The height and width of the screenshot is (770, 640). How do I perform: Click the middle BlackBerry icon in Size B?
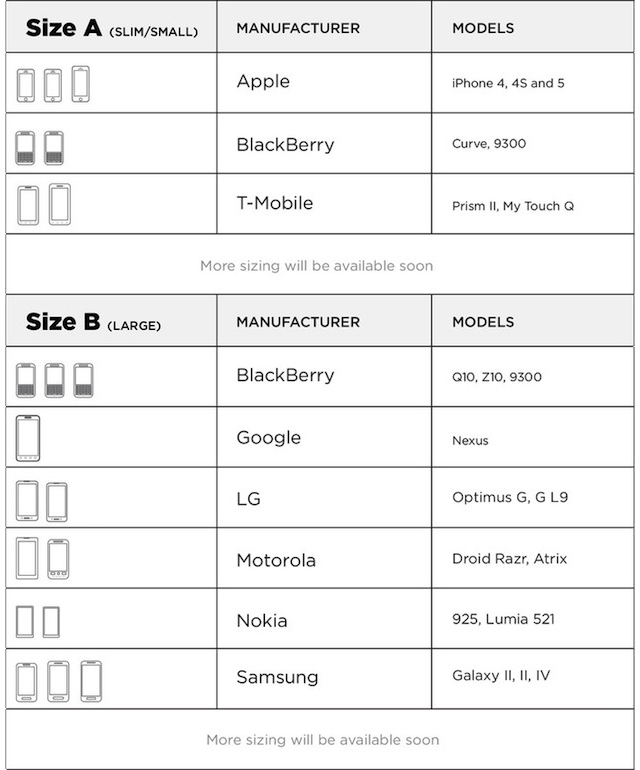[x=55, y=379]
